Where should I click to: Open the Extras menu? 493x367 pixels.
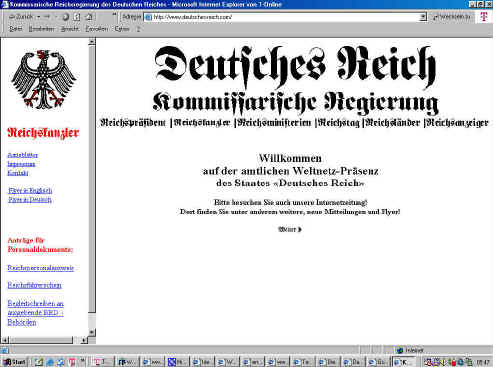[122, 29]
